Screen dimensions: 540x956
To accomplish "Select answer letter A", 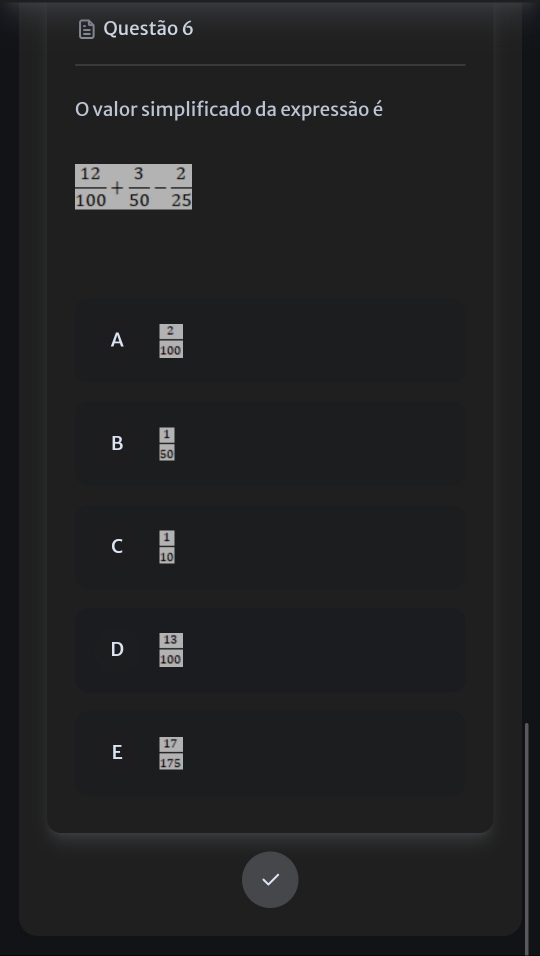I will click(117, 340).
